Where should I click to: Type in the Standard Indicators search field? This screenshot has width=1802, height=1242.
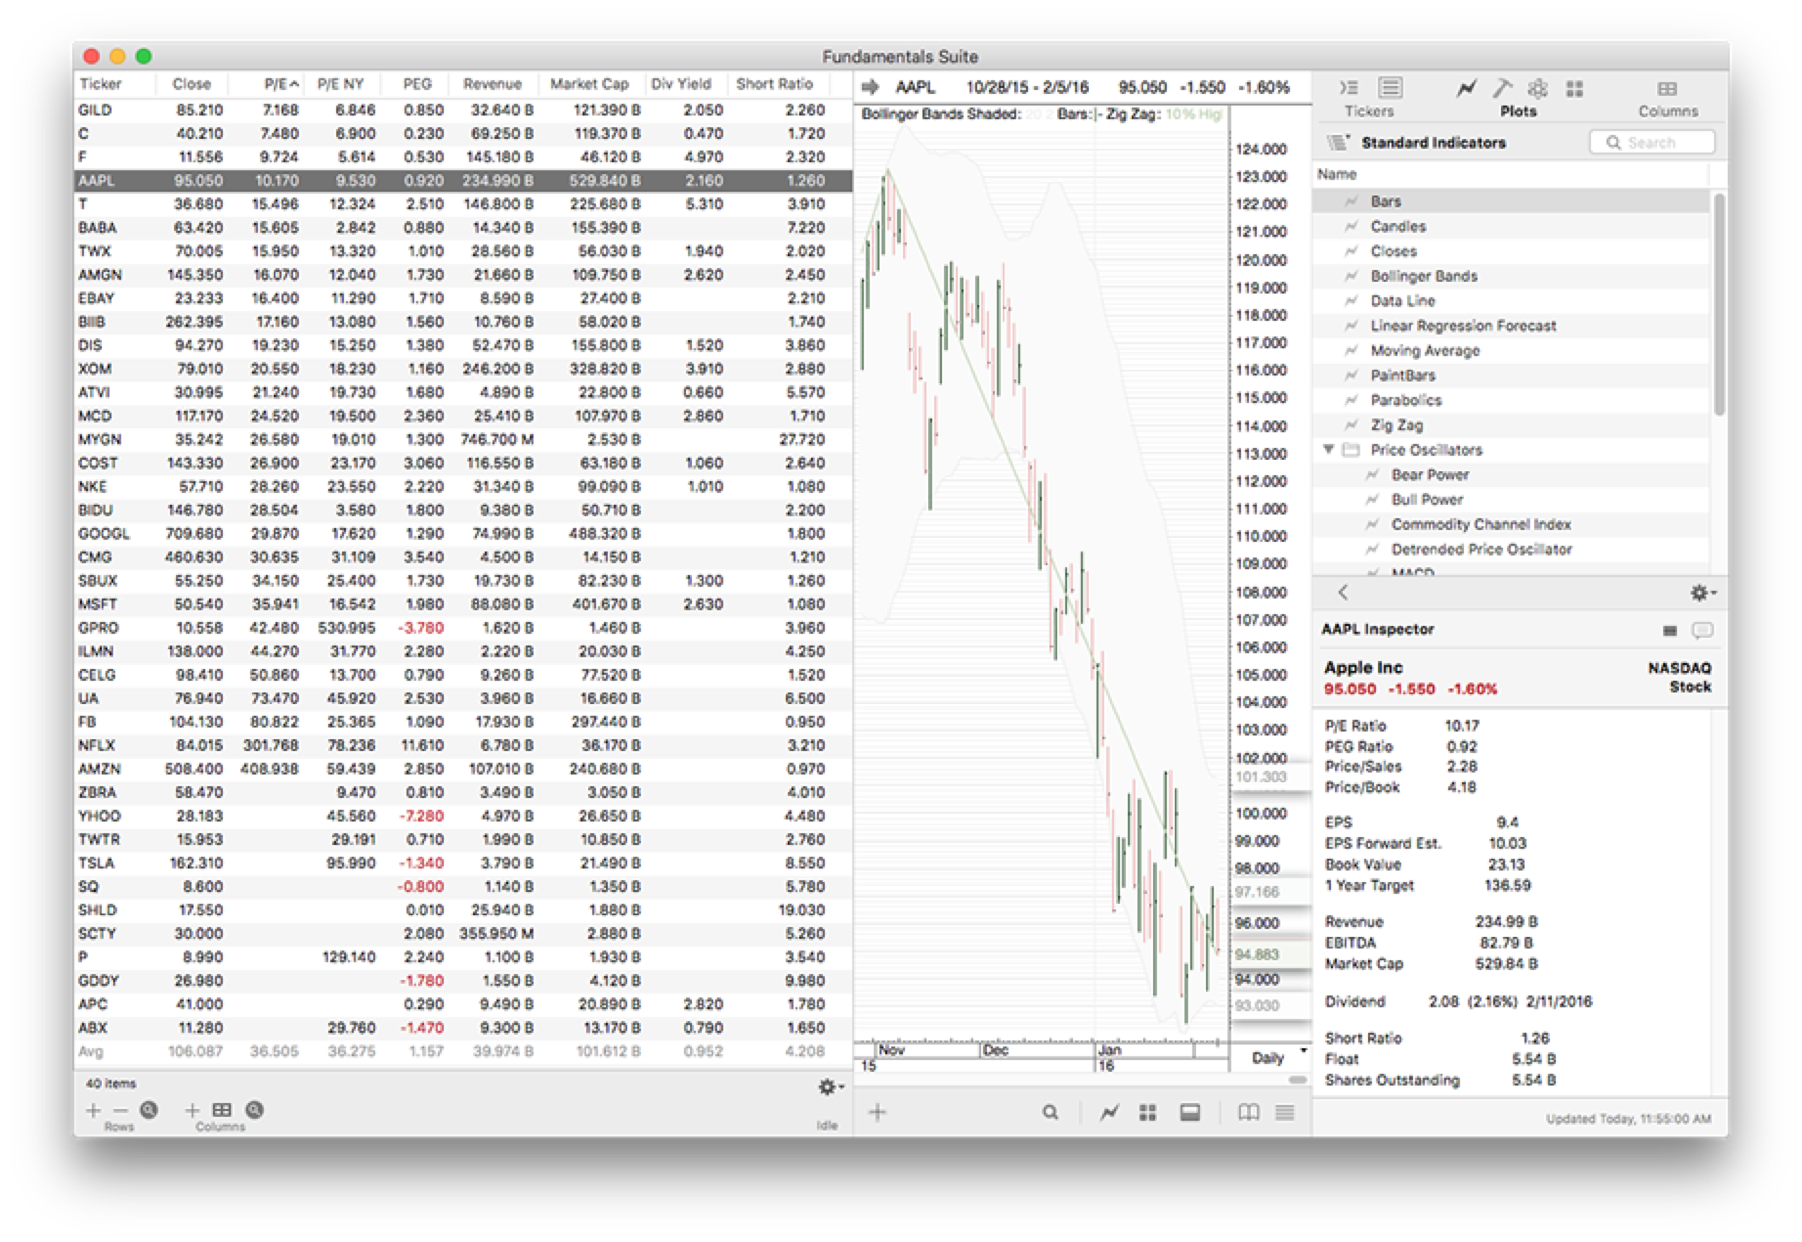[x=1653, y=142]
